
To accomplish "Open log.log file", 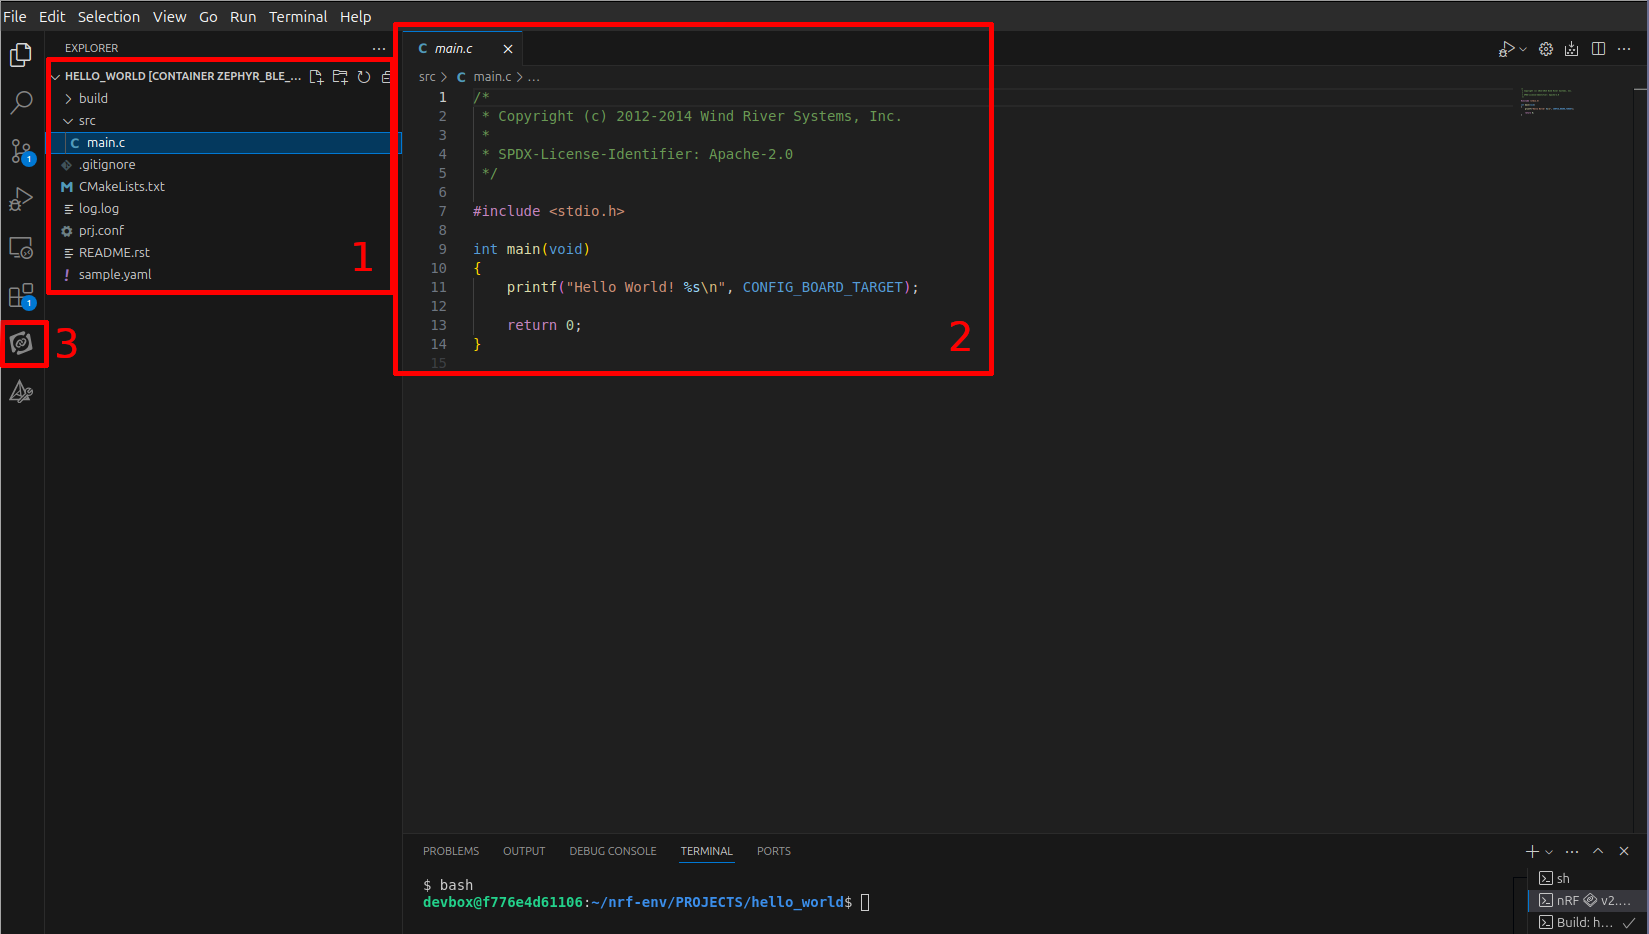I will (x=223, y=208).
